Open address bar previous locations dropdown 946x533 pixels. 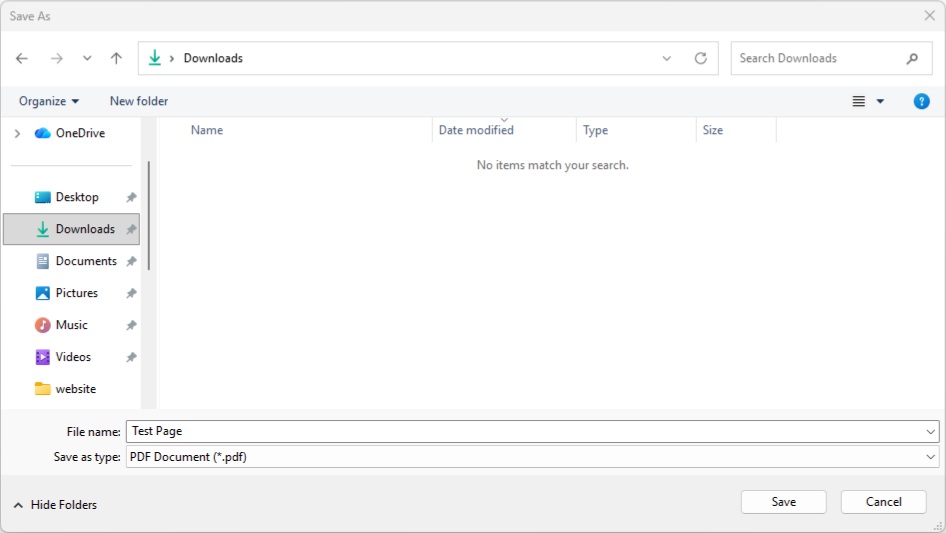(667, 59)
